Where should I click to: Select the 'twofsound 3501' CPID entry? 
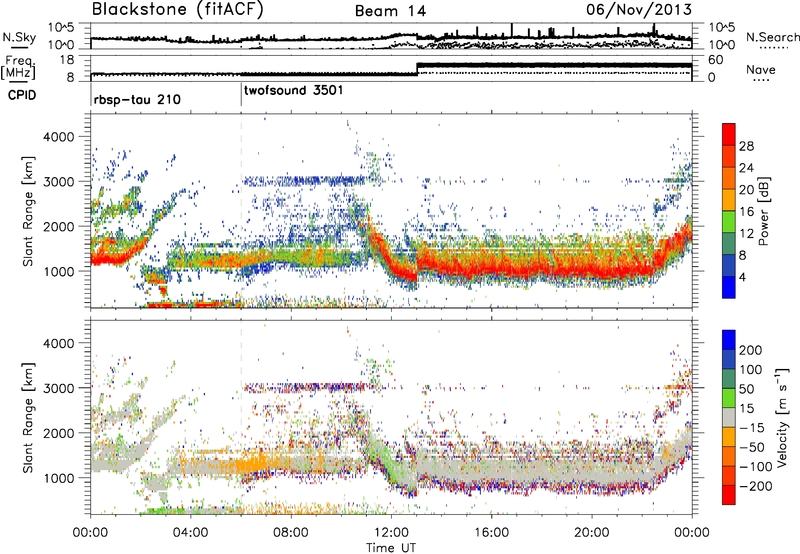coord(293,91)
